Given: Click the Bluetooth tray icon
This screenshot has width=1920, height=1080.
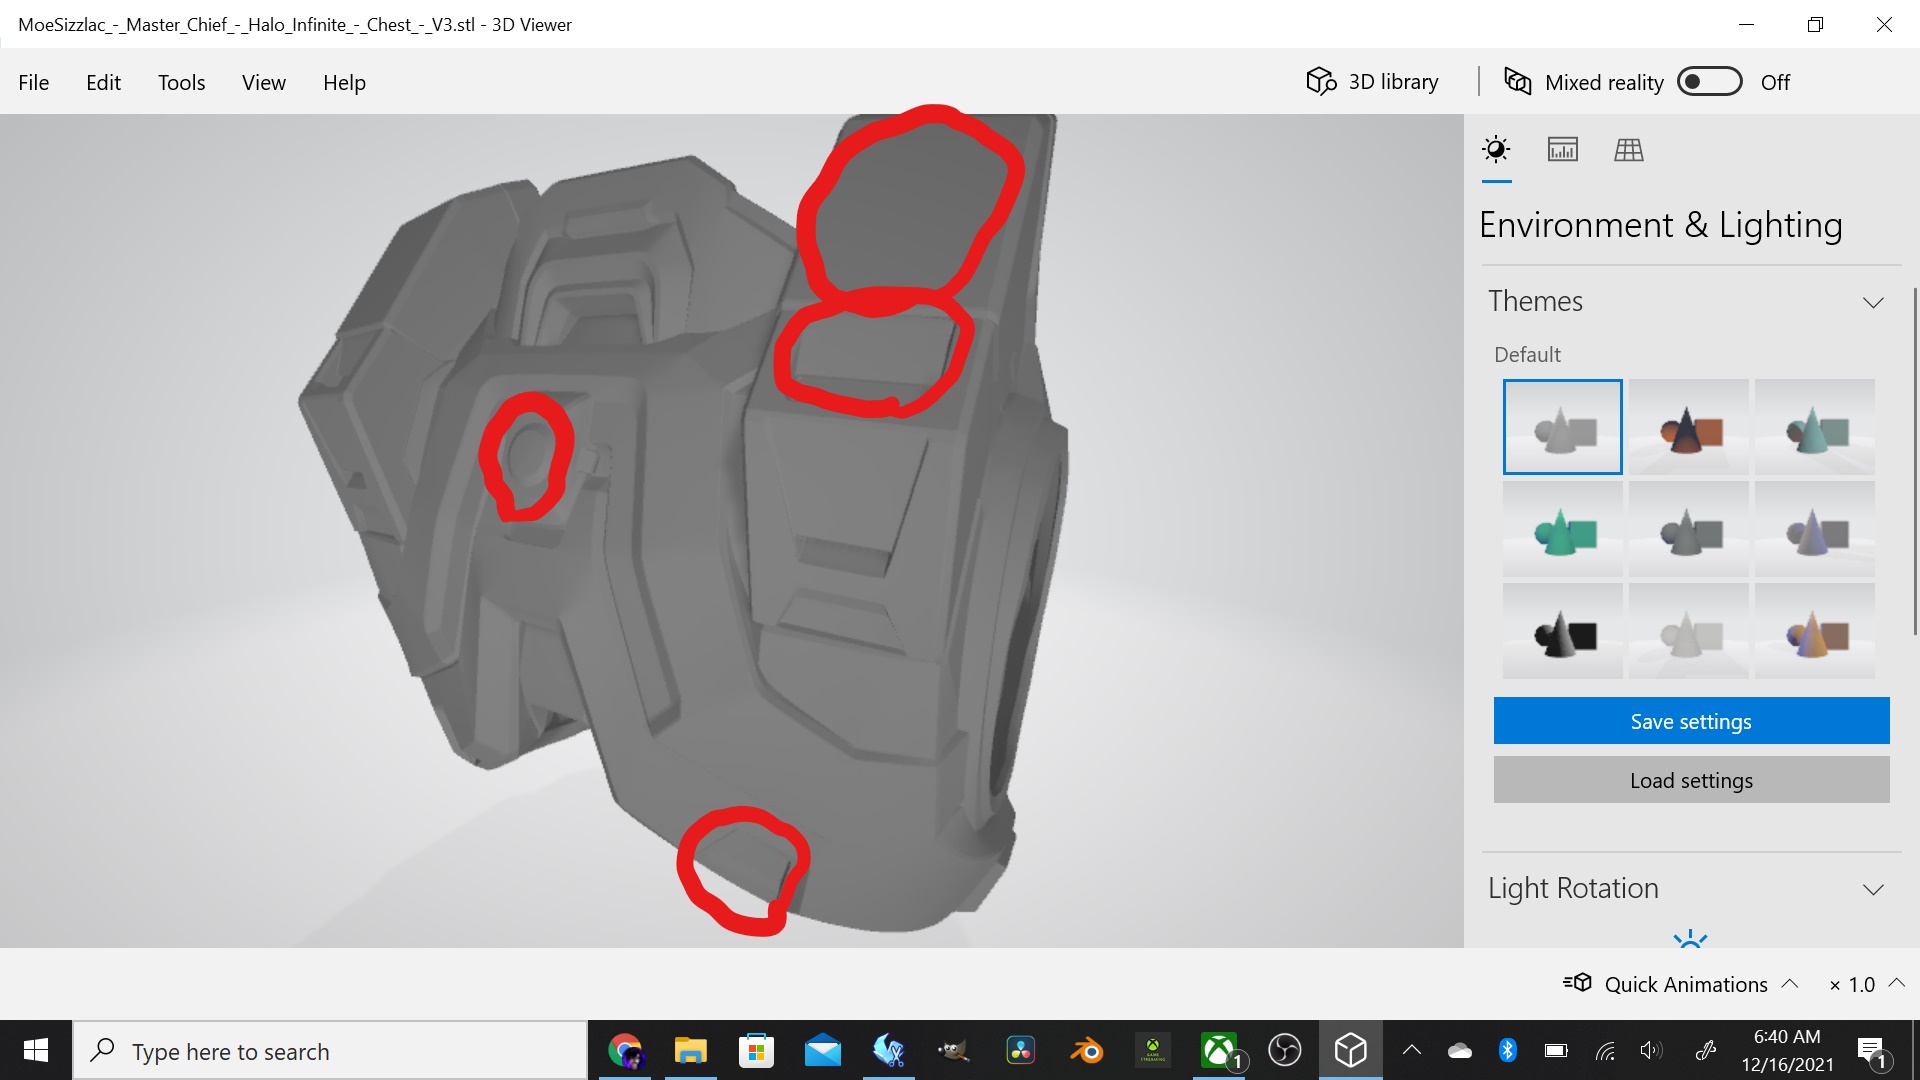Looking at the screenshot, I should [1508, 1050].
